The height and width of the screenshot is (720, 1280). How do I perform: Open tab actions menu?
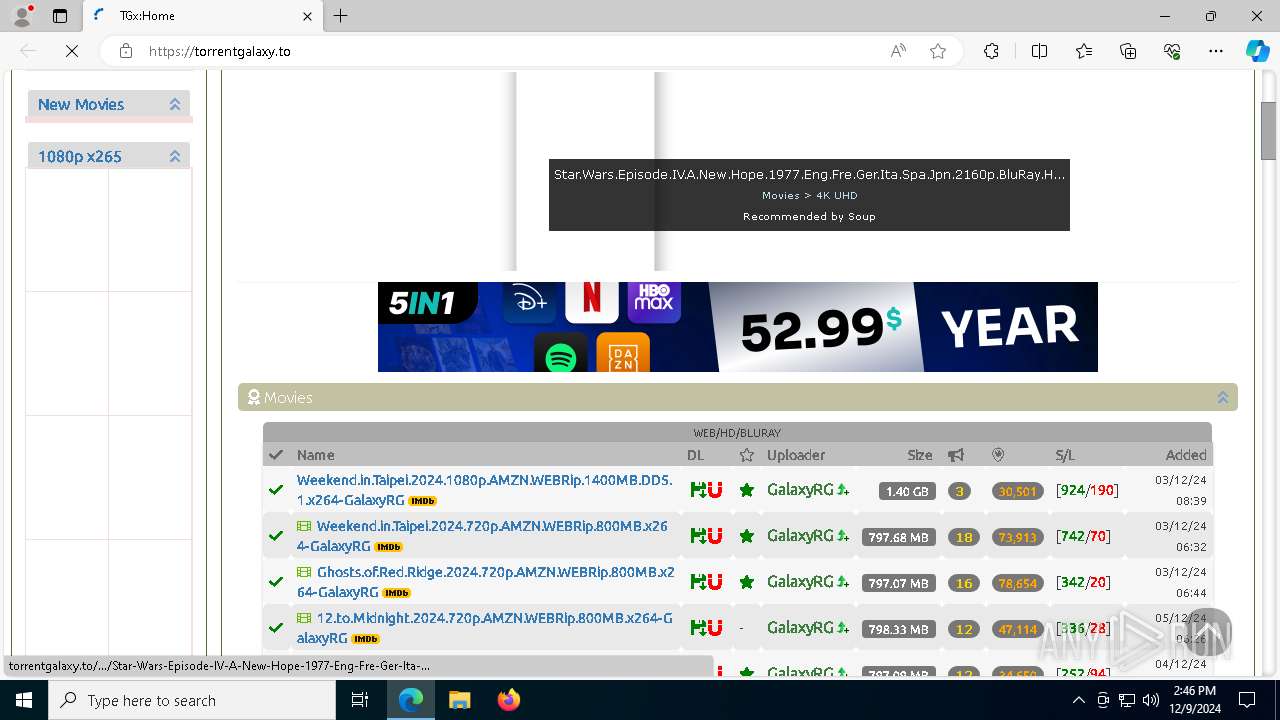pos(60,16)
